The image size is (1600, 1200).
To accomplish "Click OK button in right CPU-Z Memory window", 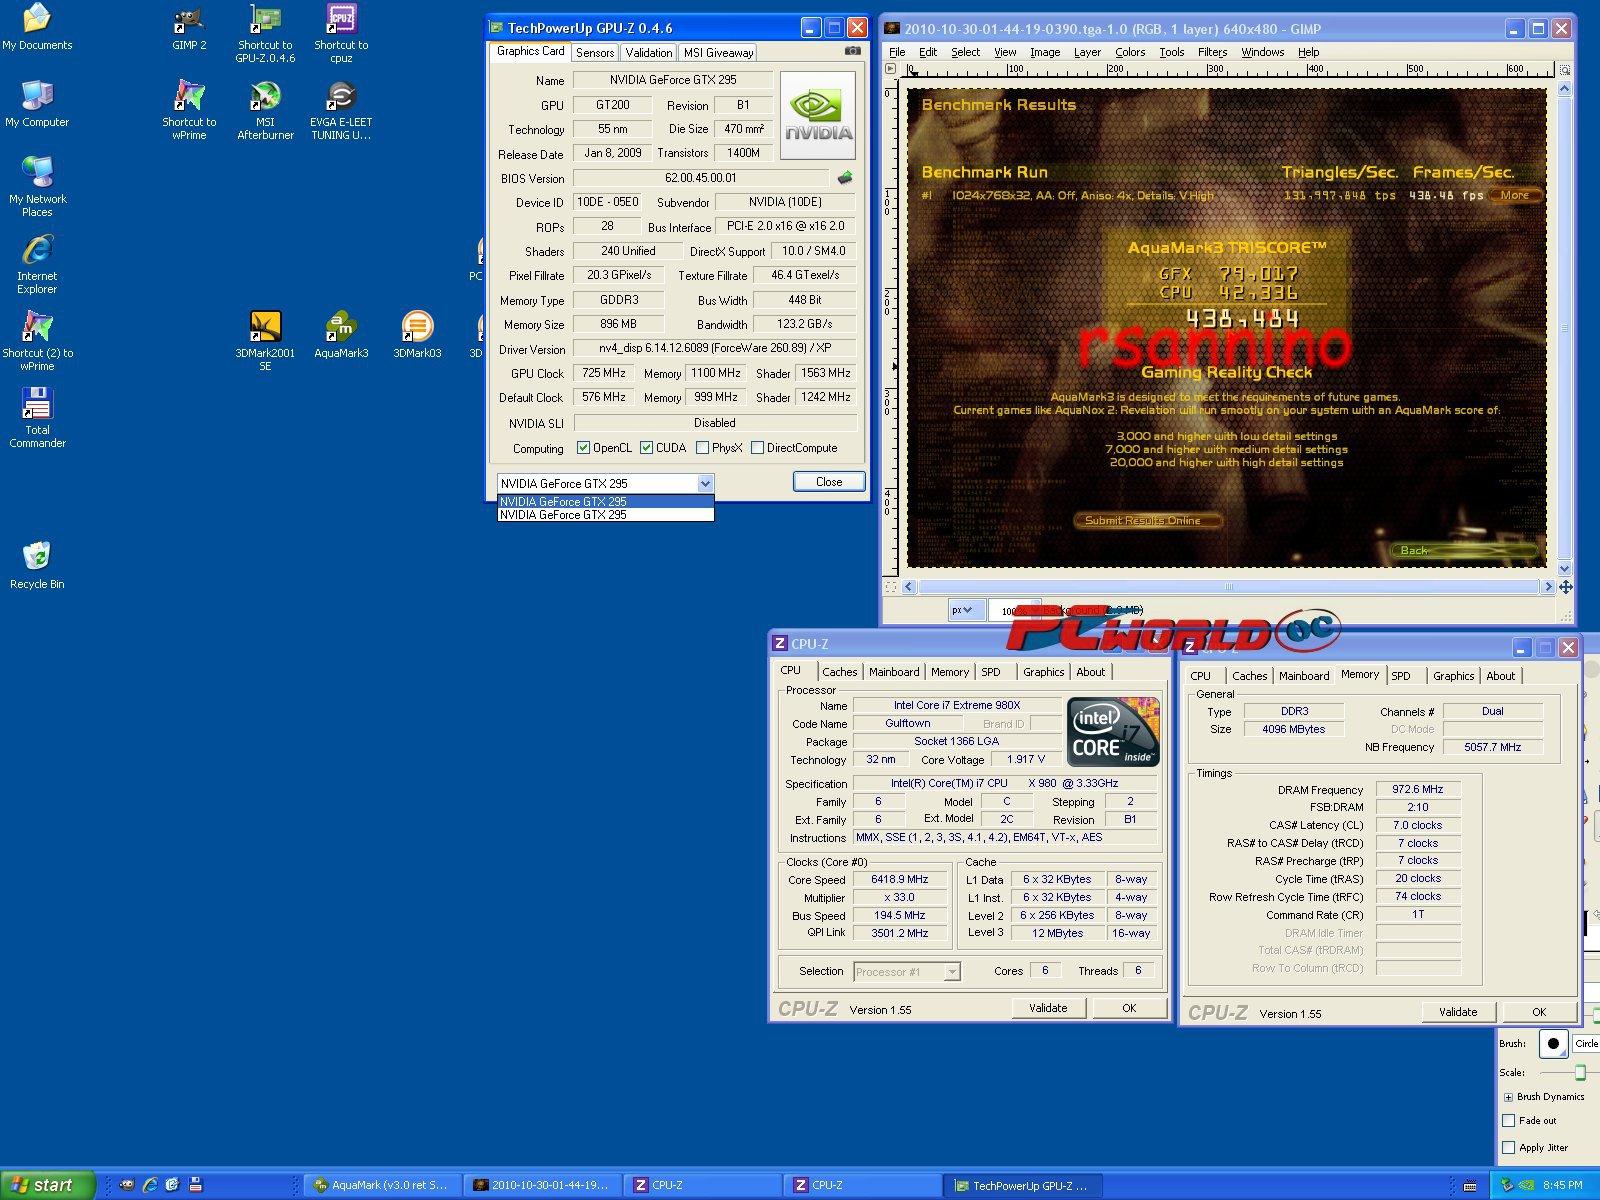I will click(1539, 1012).
